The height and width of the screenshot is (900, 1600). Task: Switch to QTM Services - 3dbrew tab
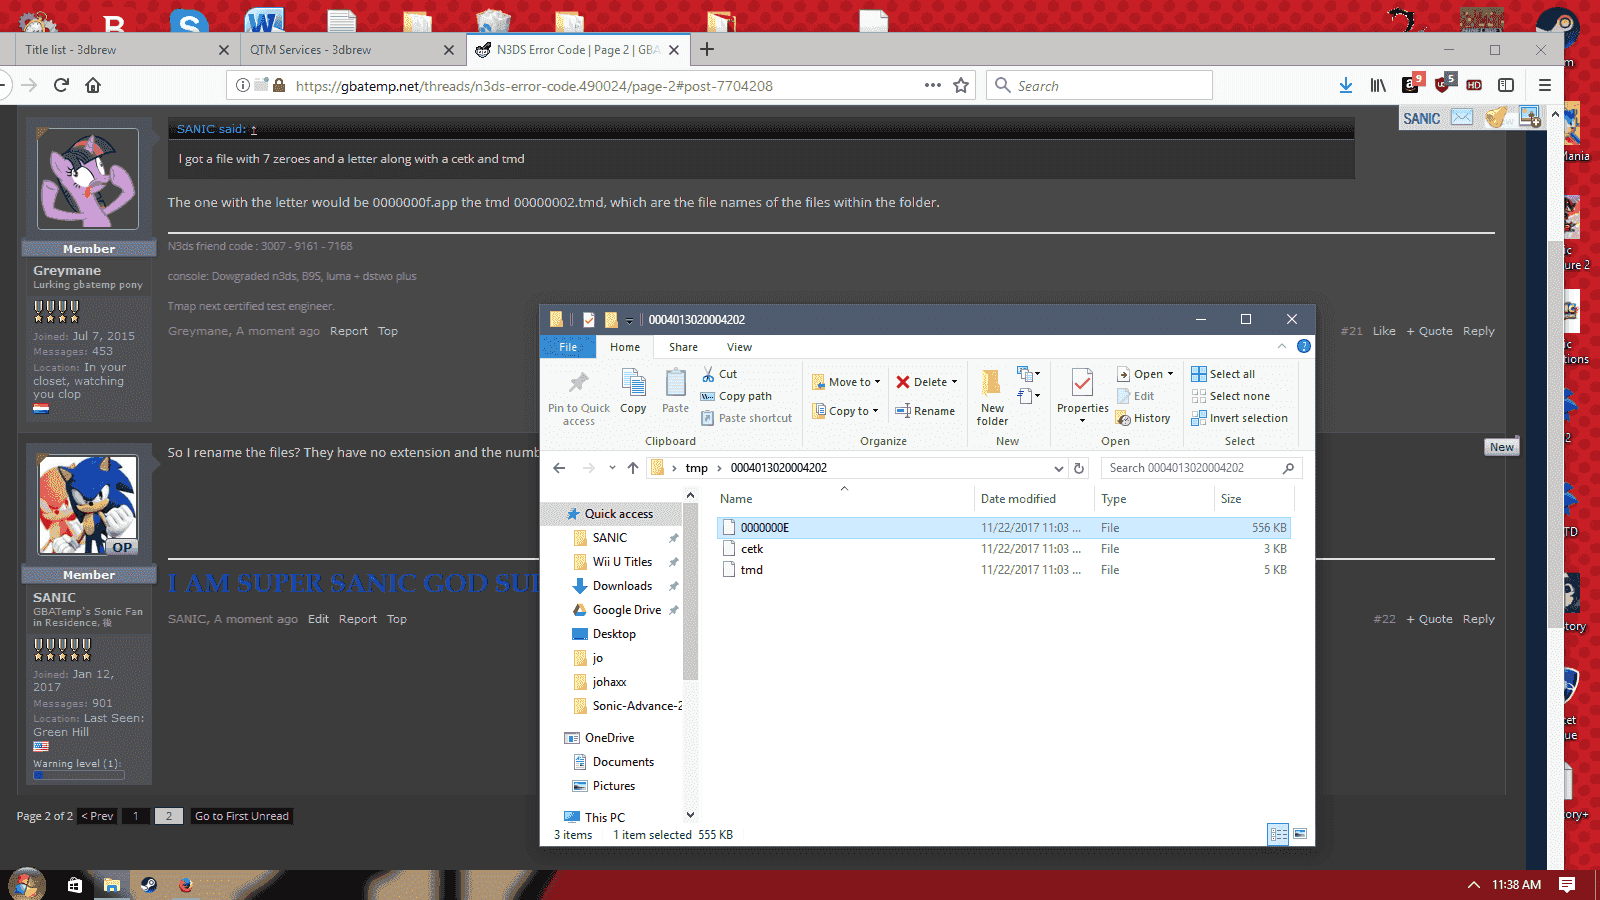point(310,50)
